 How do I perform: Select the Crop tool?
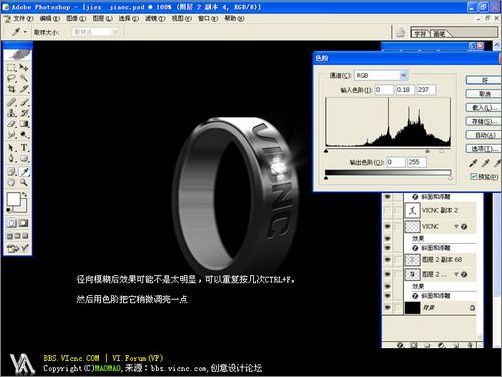12,89
